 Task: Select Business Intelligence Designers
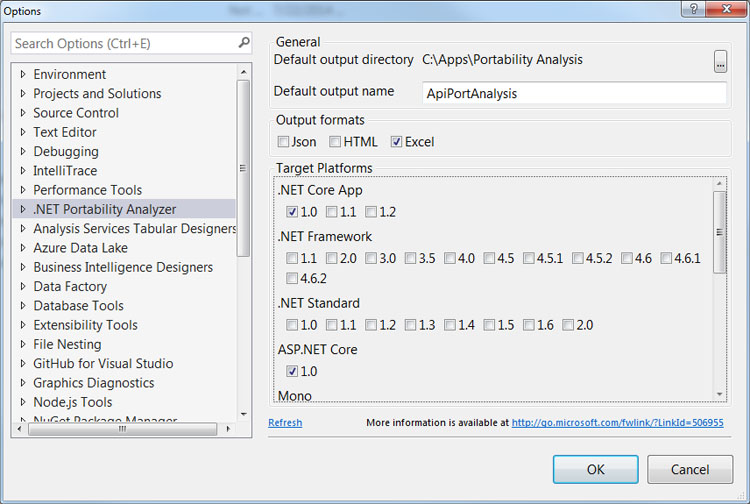click(123, 267)
